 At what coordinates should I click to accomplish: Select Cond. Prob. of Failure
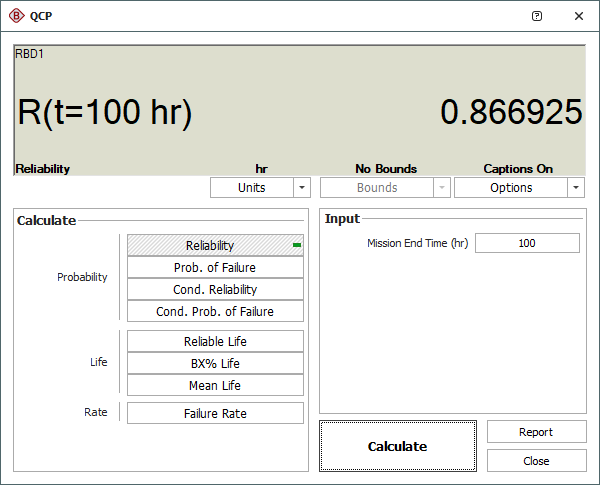(x=215, y=312)
